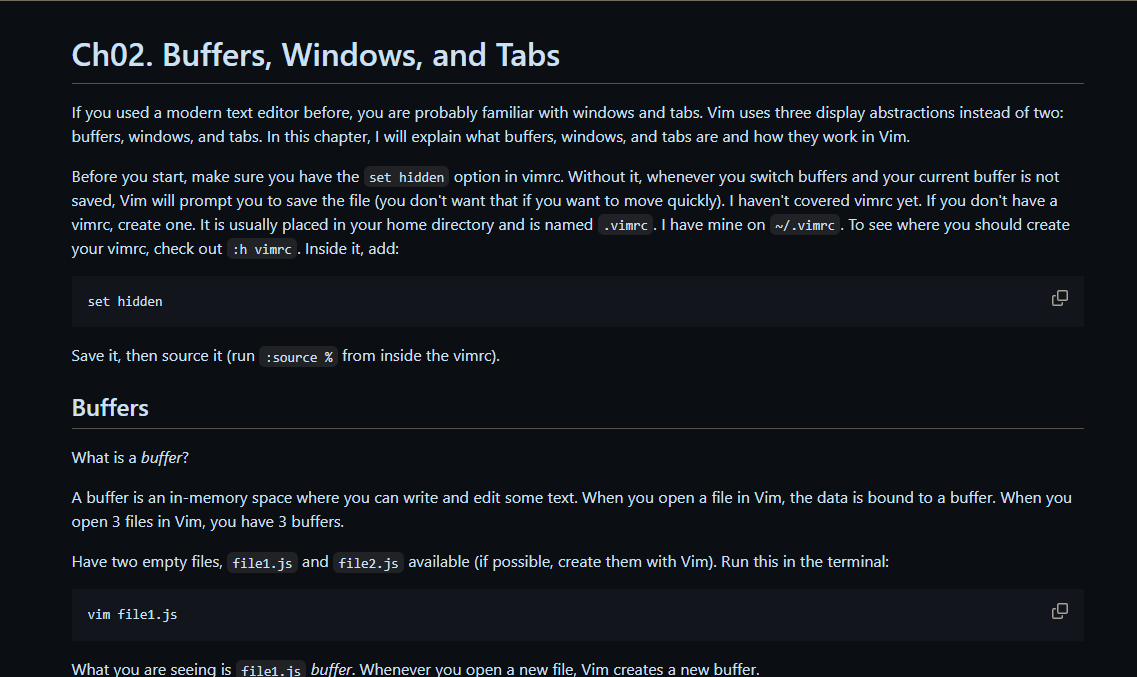Click the "Save it, then source it" text
1137x677 pixels.
pyautogui.click(x=163, y=356)
